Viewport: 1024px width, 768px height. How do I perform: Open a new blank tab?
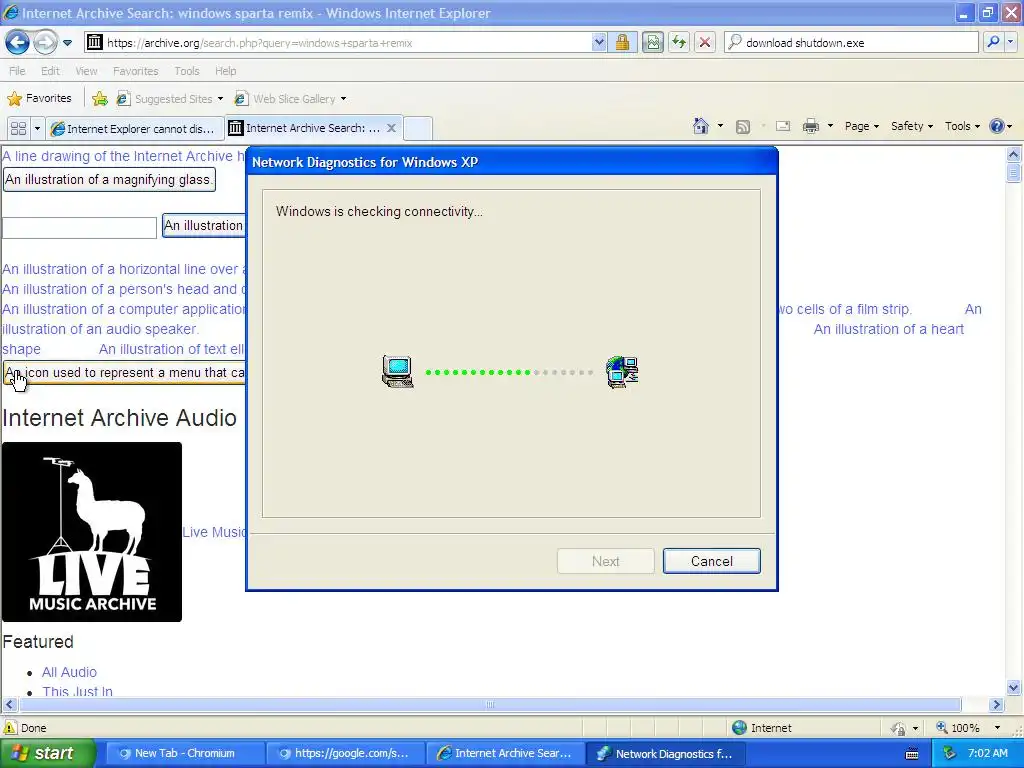(417, 129)
